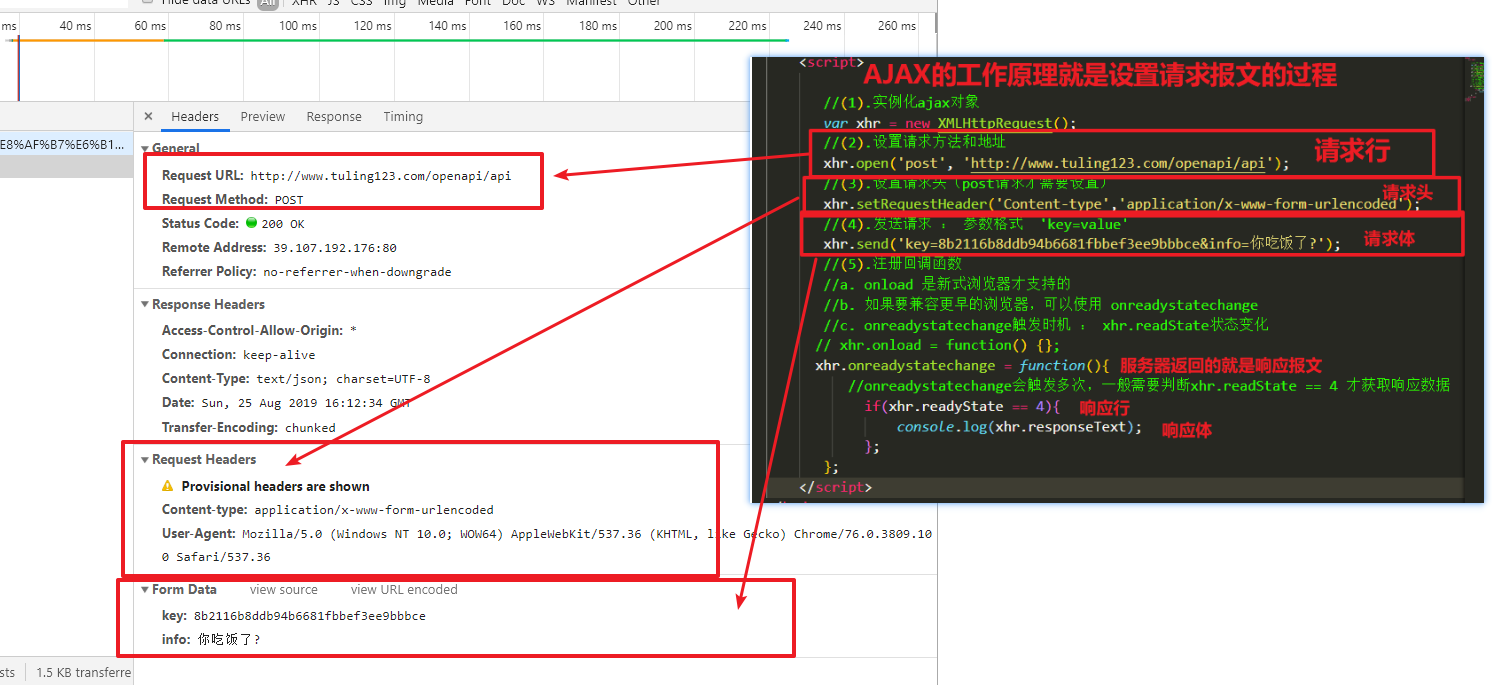Click the Request URL value text
Viewport: 1493px width, 685px height.
[x=380, y=176]
